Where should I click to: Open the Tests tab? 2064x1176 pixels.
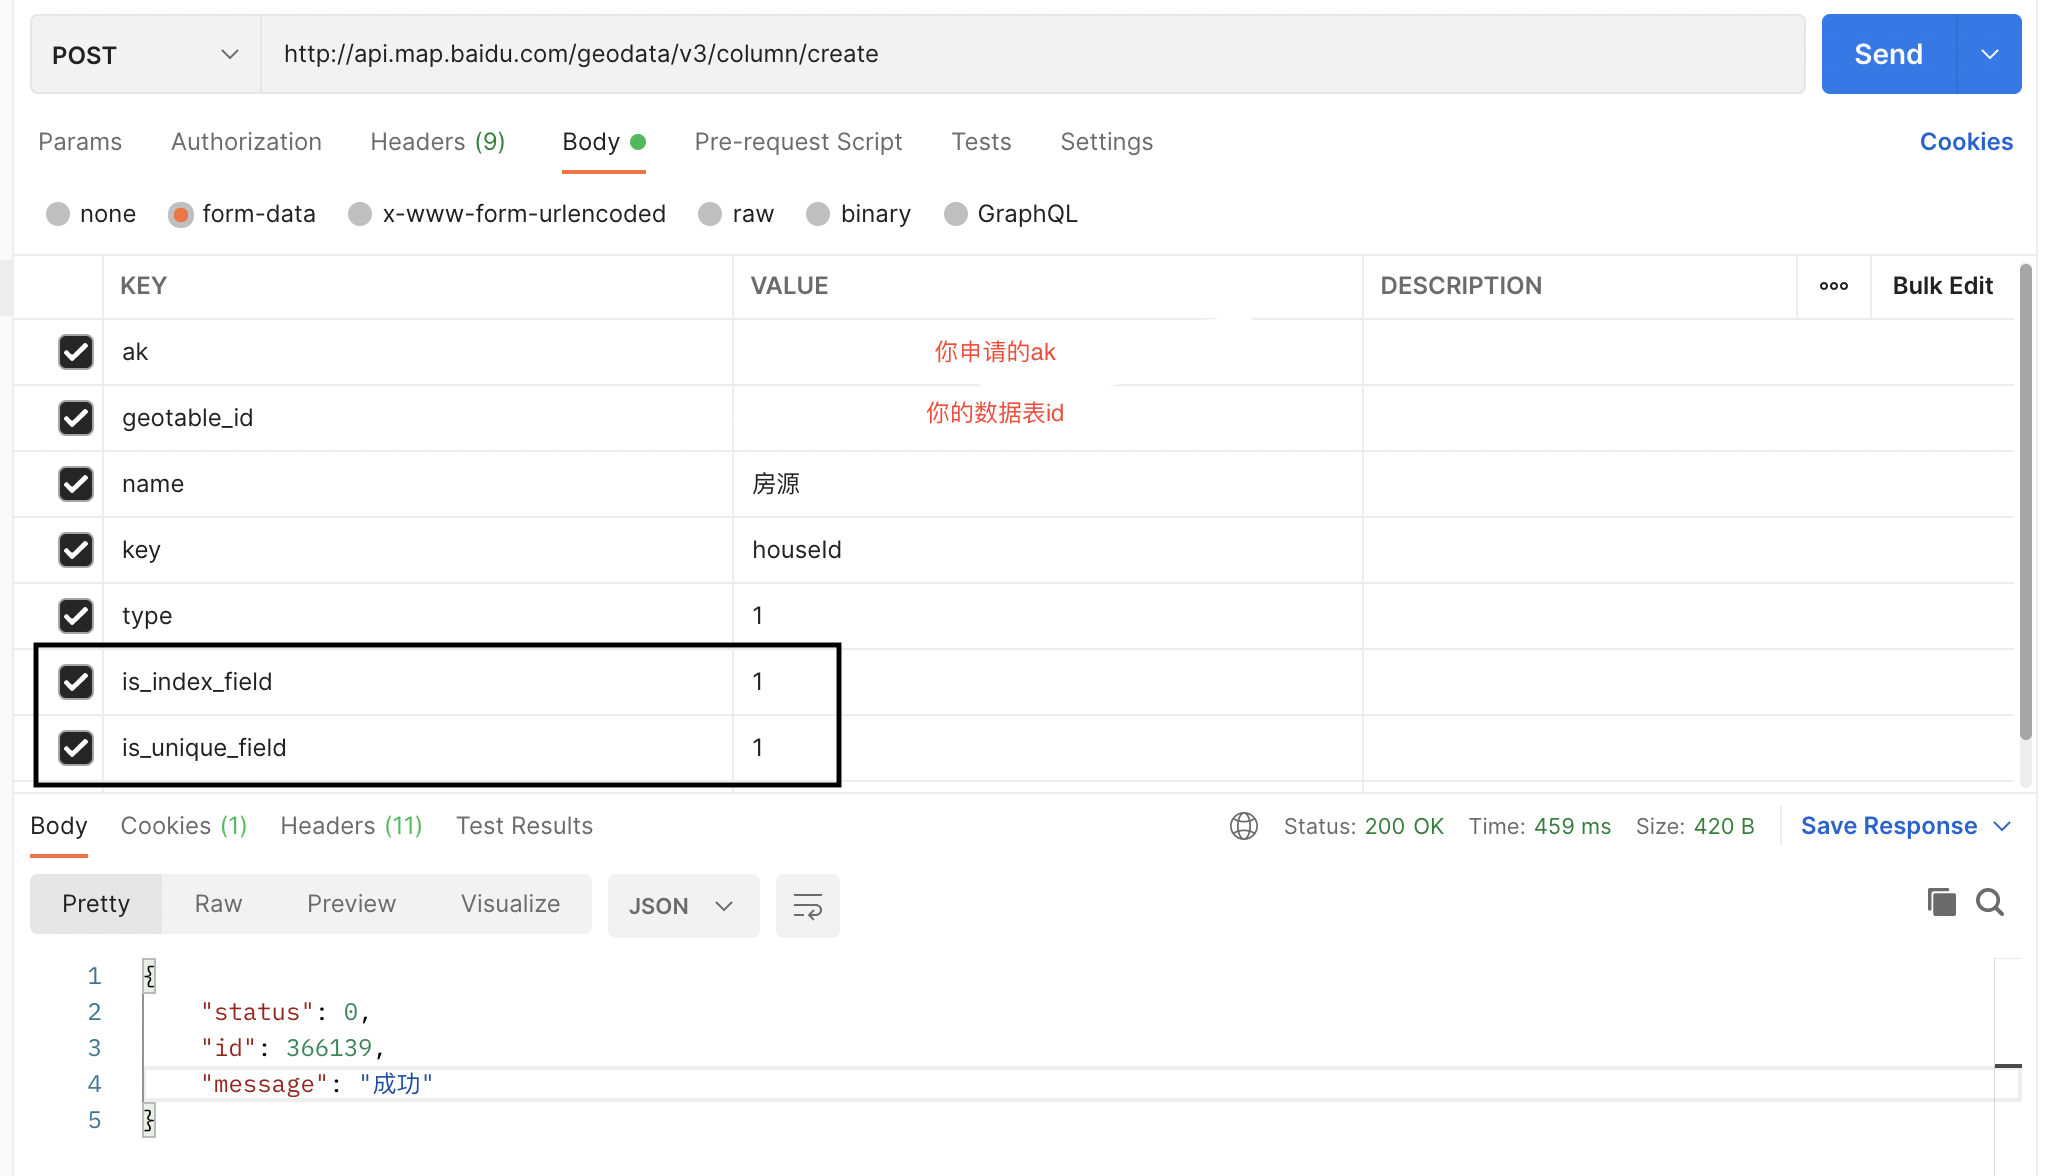pos(981,142)
